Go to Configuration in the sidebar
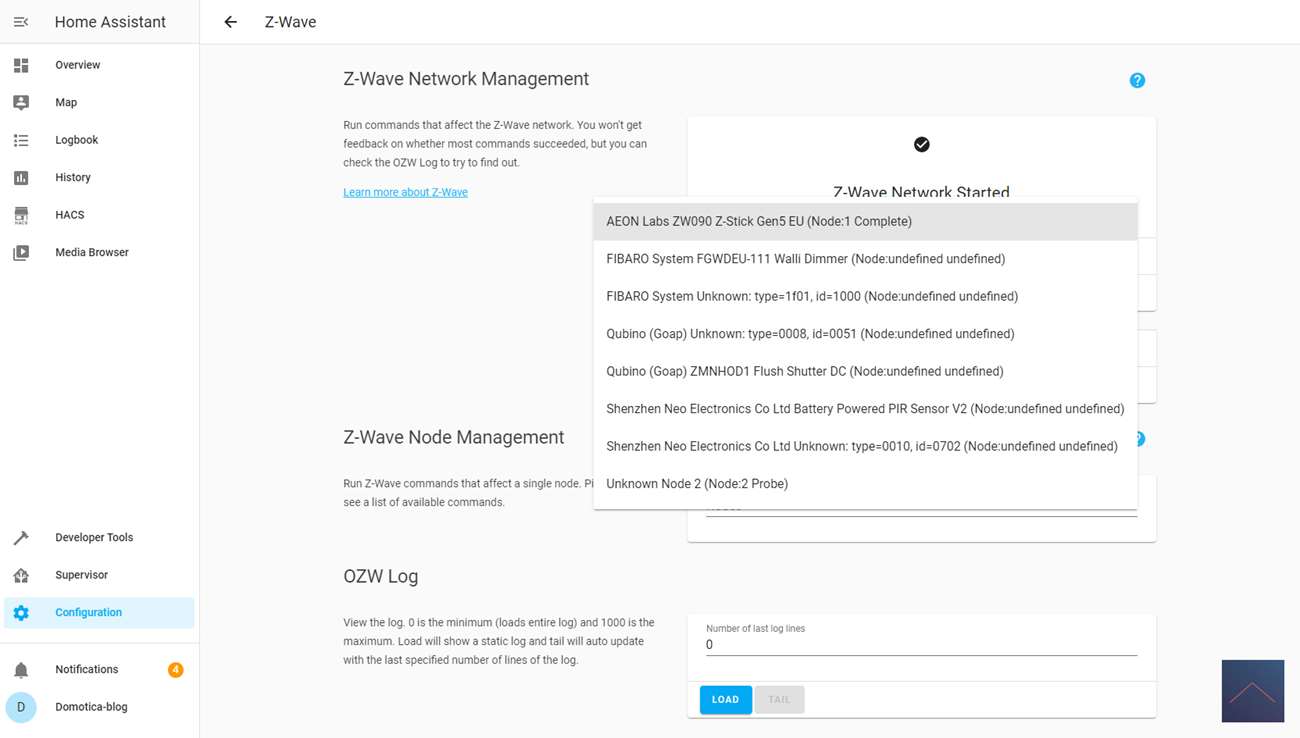Viewport: 1300px width, 738px height. point(88,612)
